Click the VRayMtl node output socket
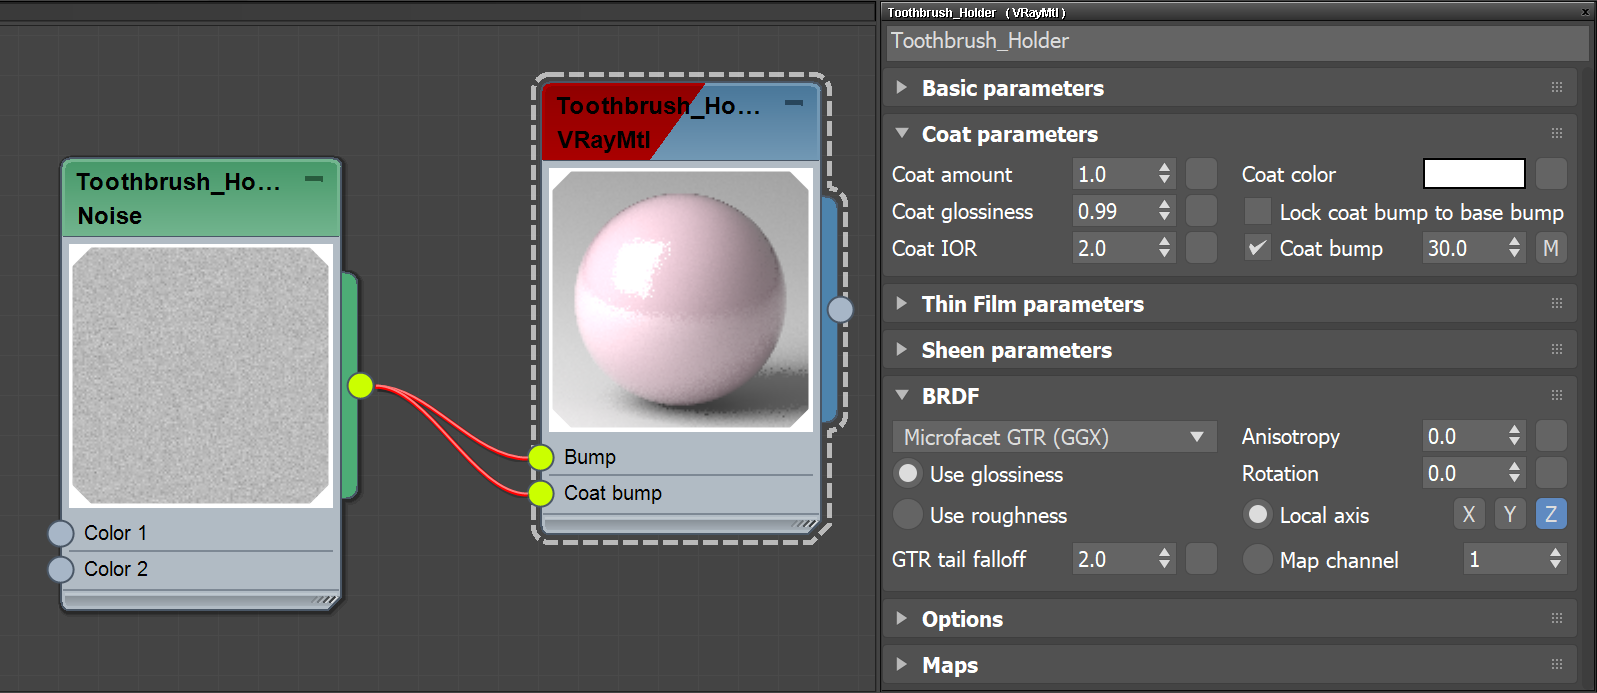1597x693 pixels. (x=841, y=310)
